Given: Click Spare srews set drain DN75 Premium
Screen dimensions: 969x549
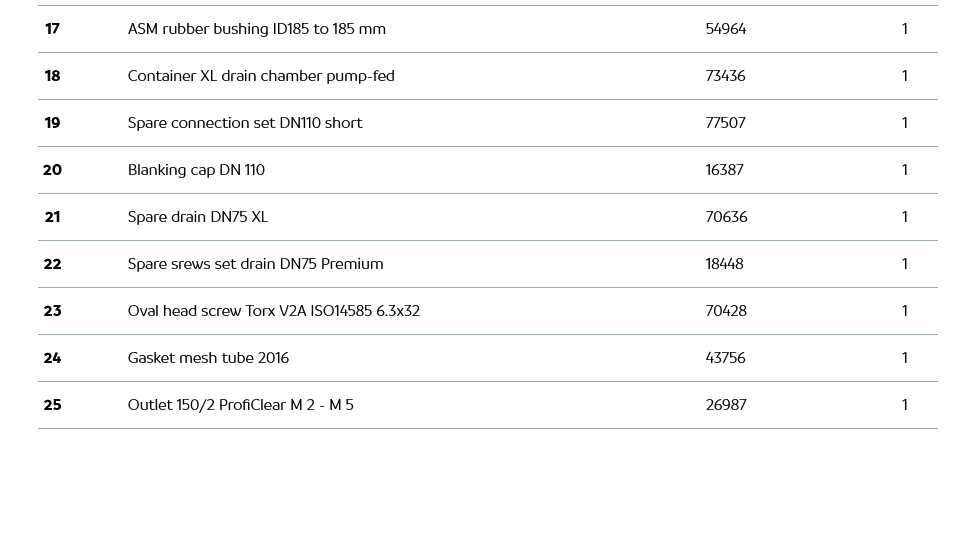Looking at the screenshot, I should click(255, 264).
